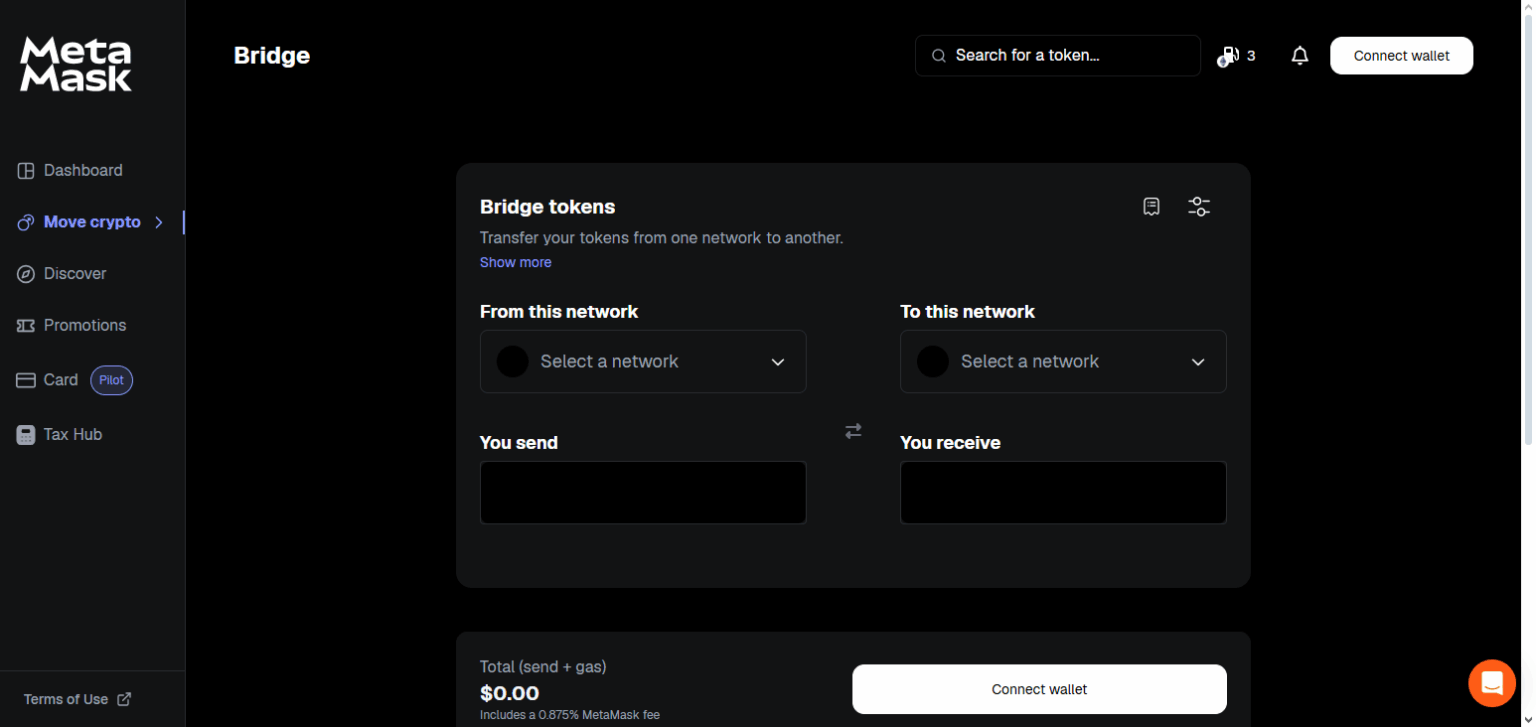The height and width of the screenshot is (727, 1536).
Task: Open the Tax Hub calculator icon
Action: pos(24,434)
